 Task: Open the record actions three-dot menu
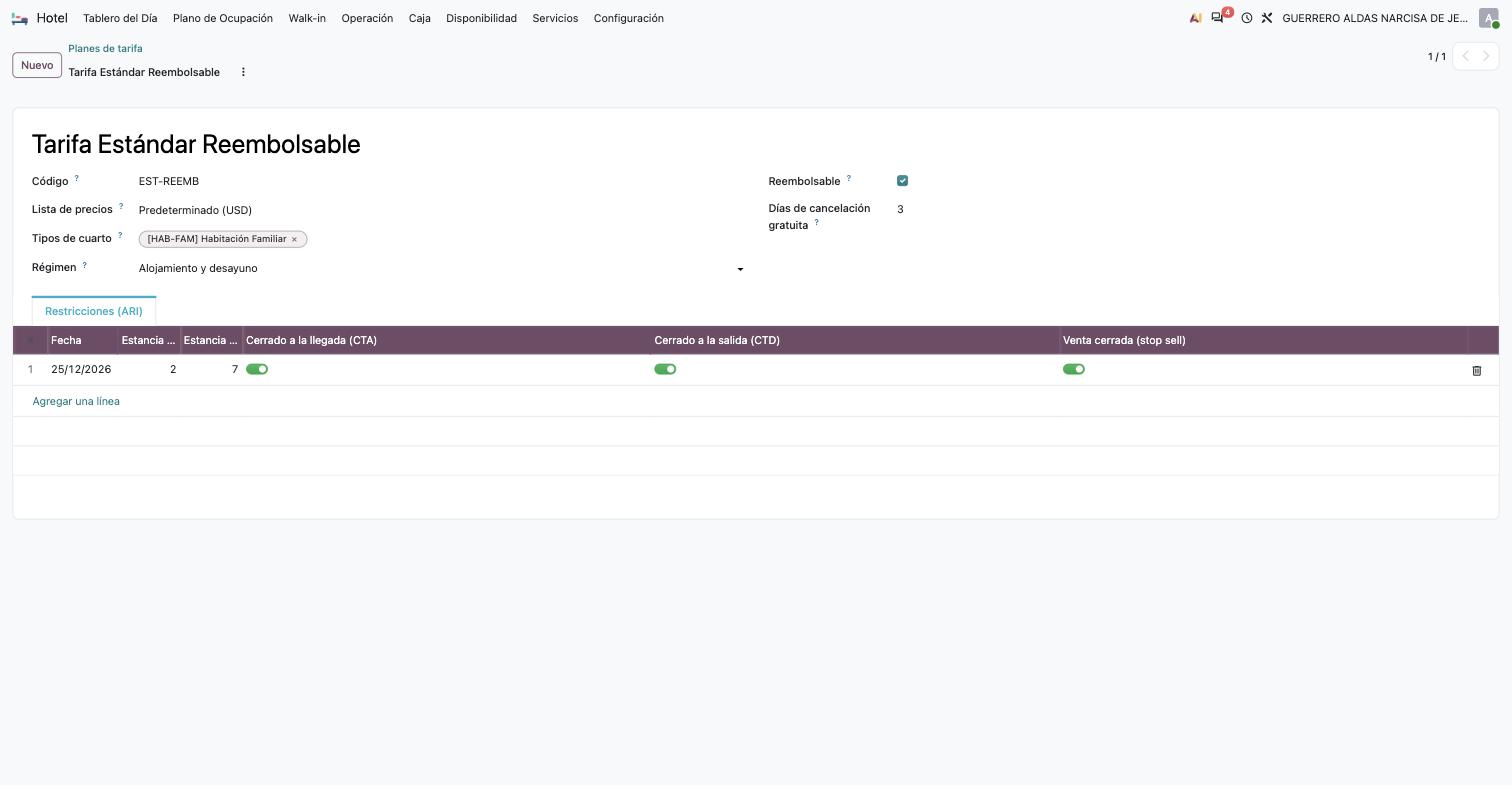[243, 72]
